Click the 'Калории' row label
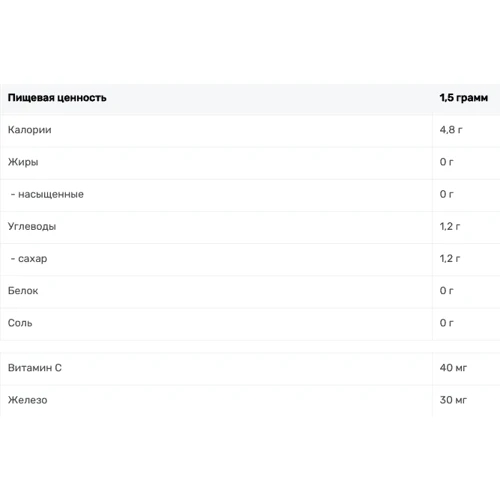 pos(30,130)
